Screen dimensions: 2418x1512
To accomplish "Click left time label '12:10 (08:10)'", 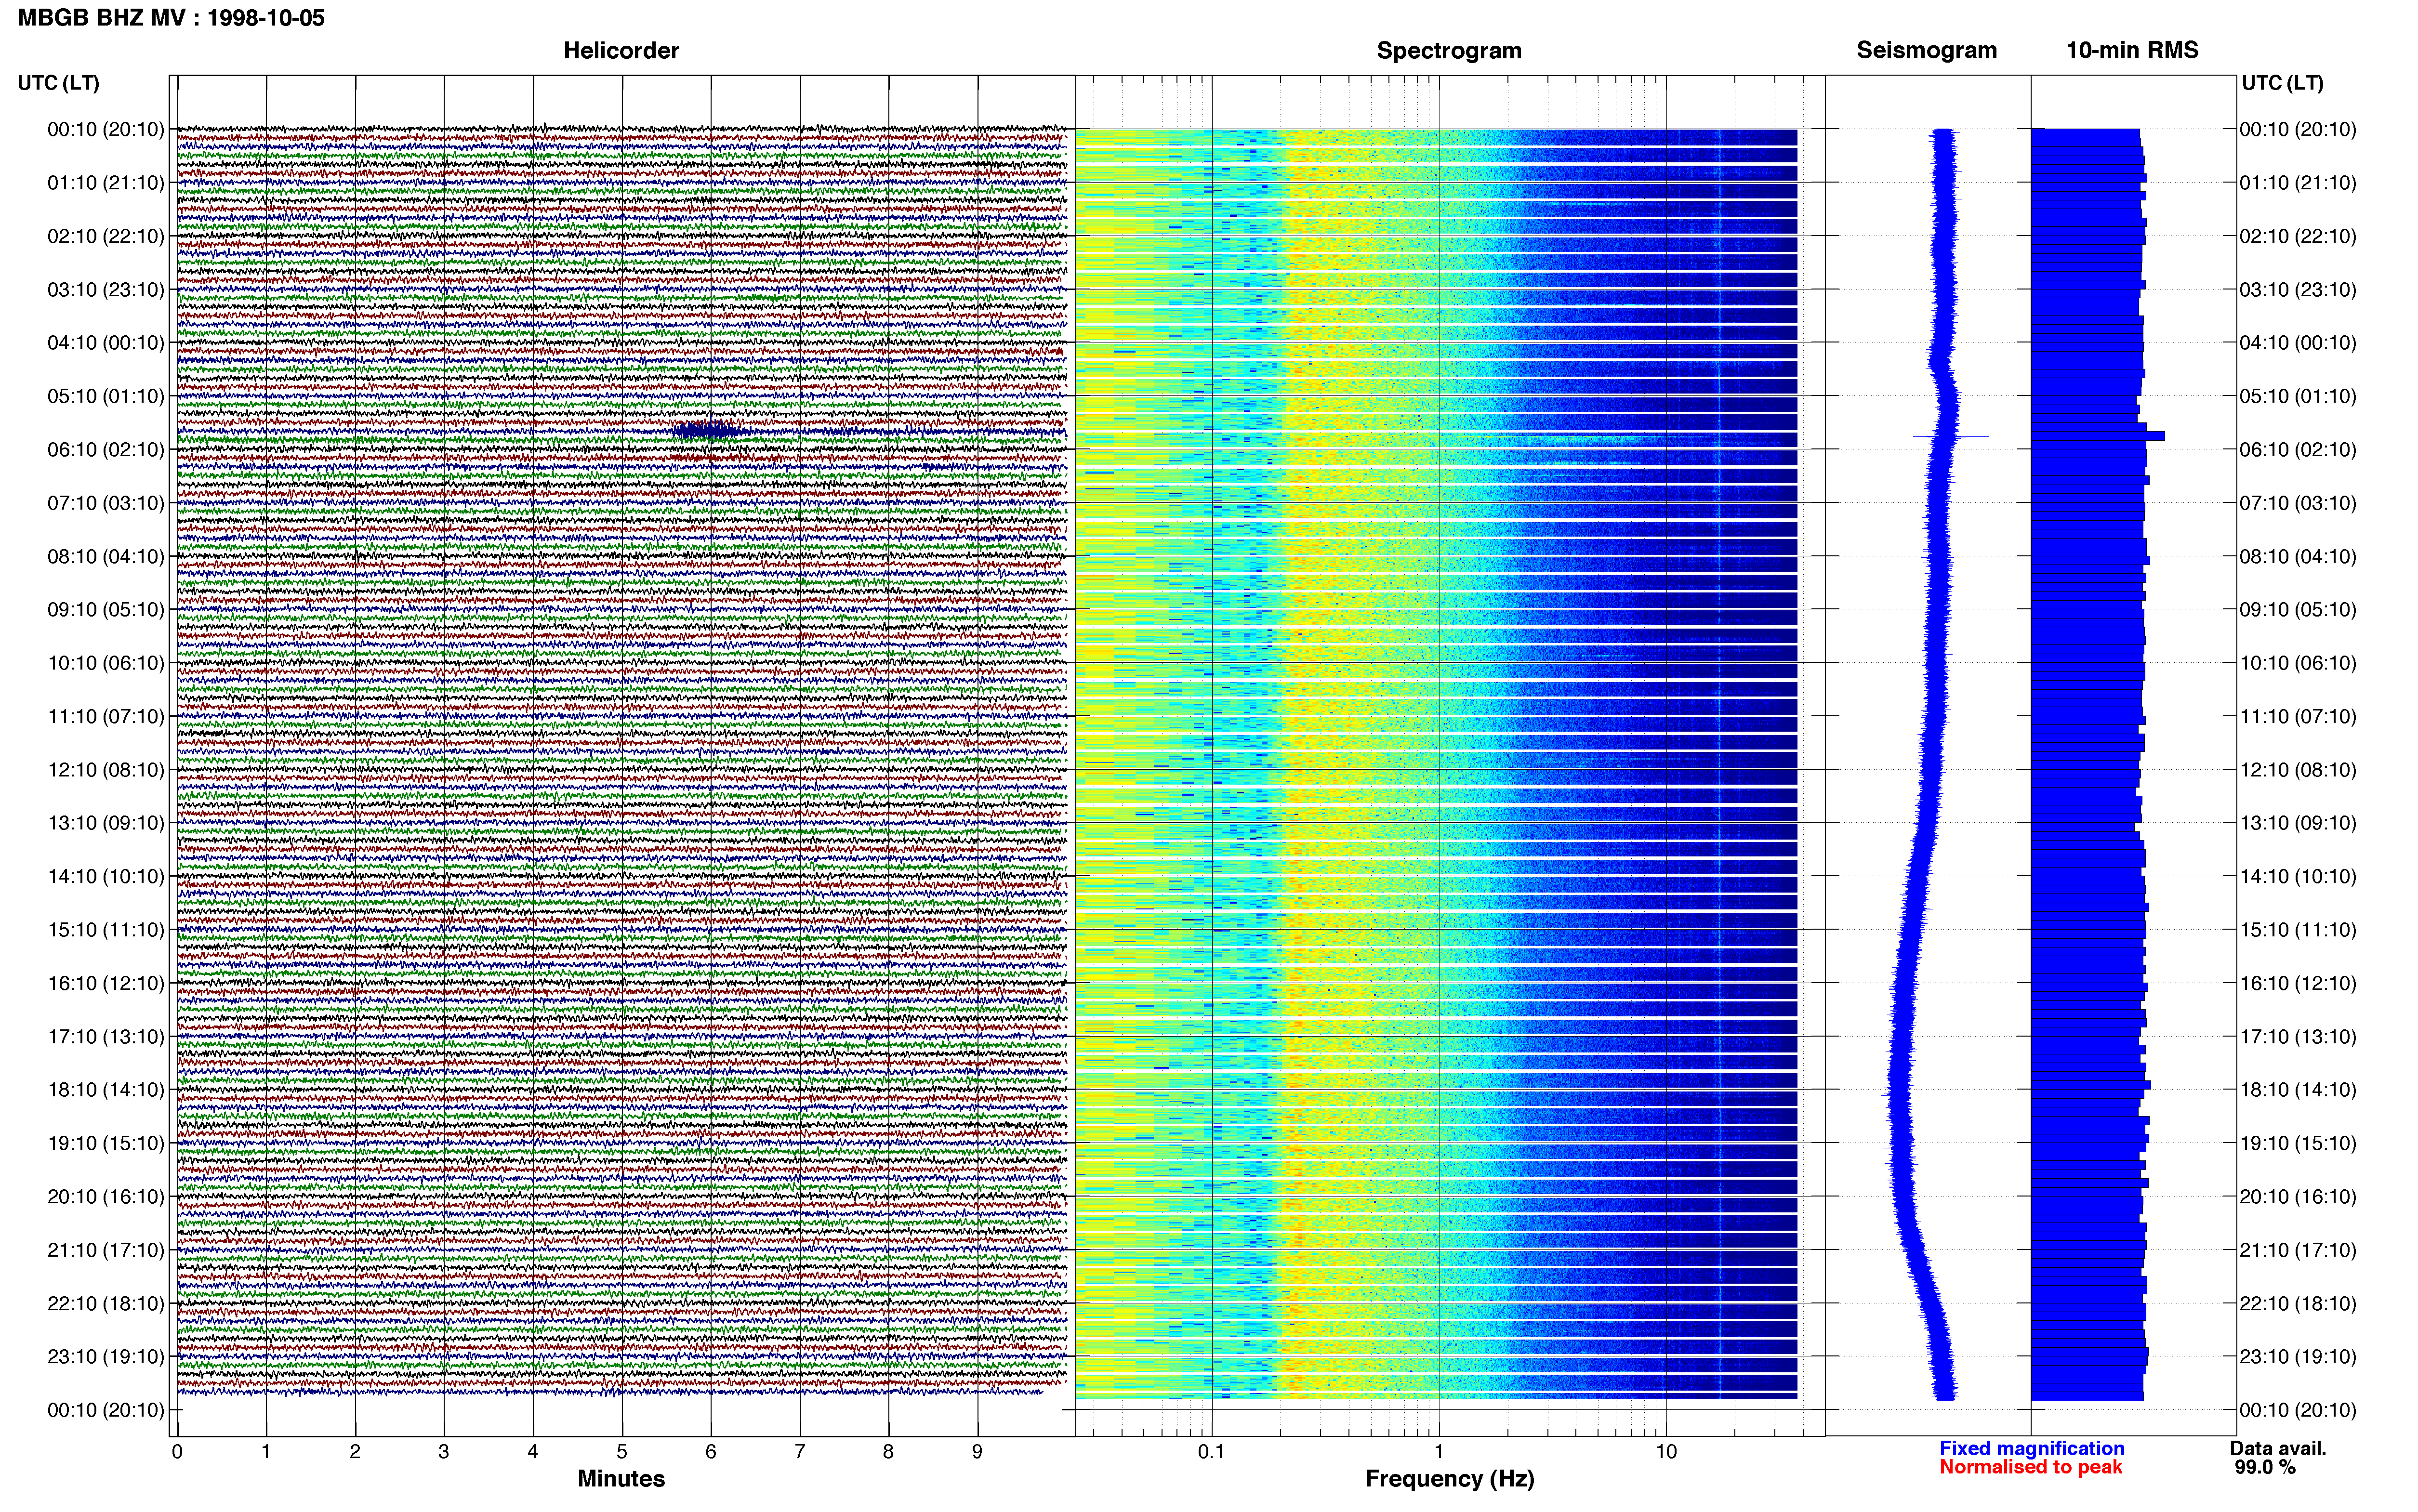I will [105, 770].
